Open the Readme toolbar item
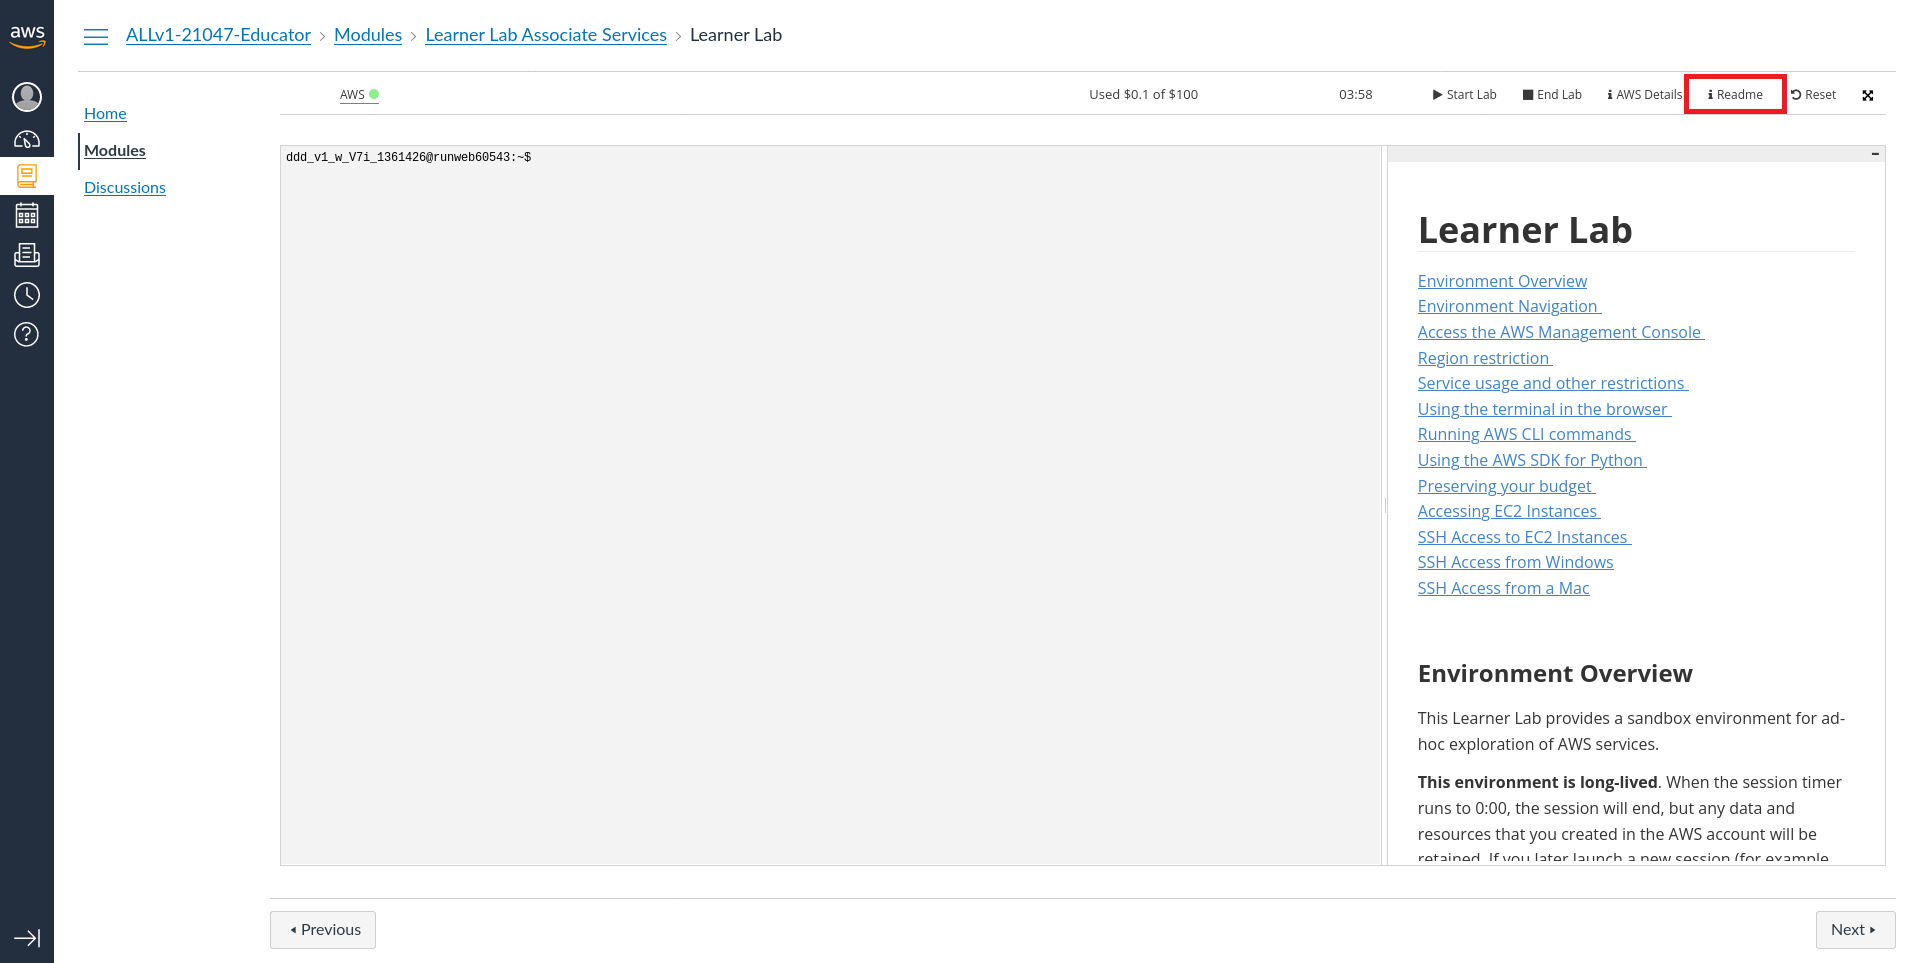Viewport: 1920px width, 963px height. (x=1735, y=95)
